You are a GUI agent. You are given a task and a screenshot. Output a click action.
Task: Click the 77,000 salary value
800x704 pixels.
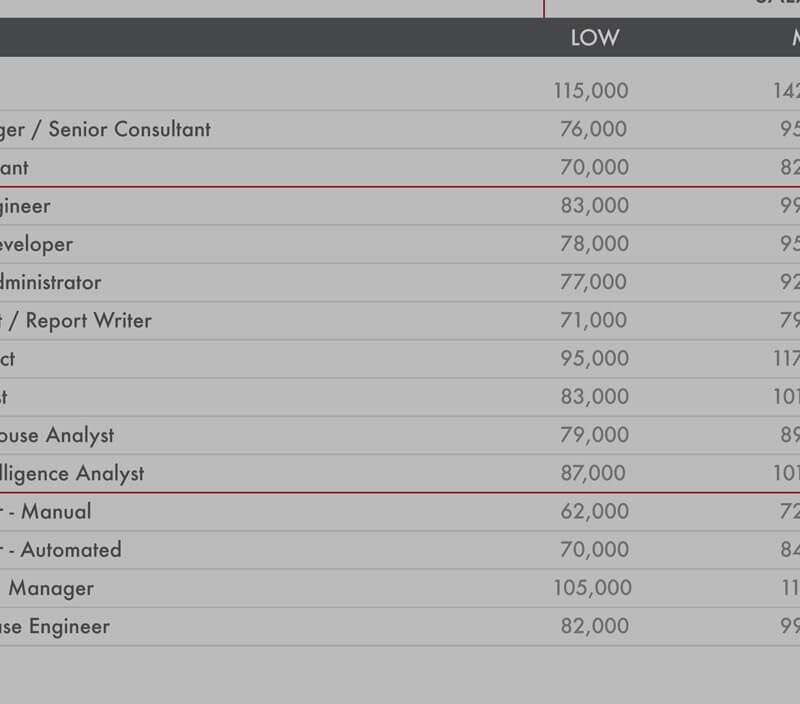pyautogui.click(x=594, y=282)
